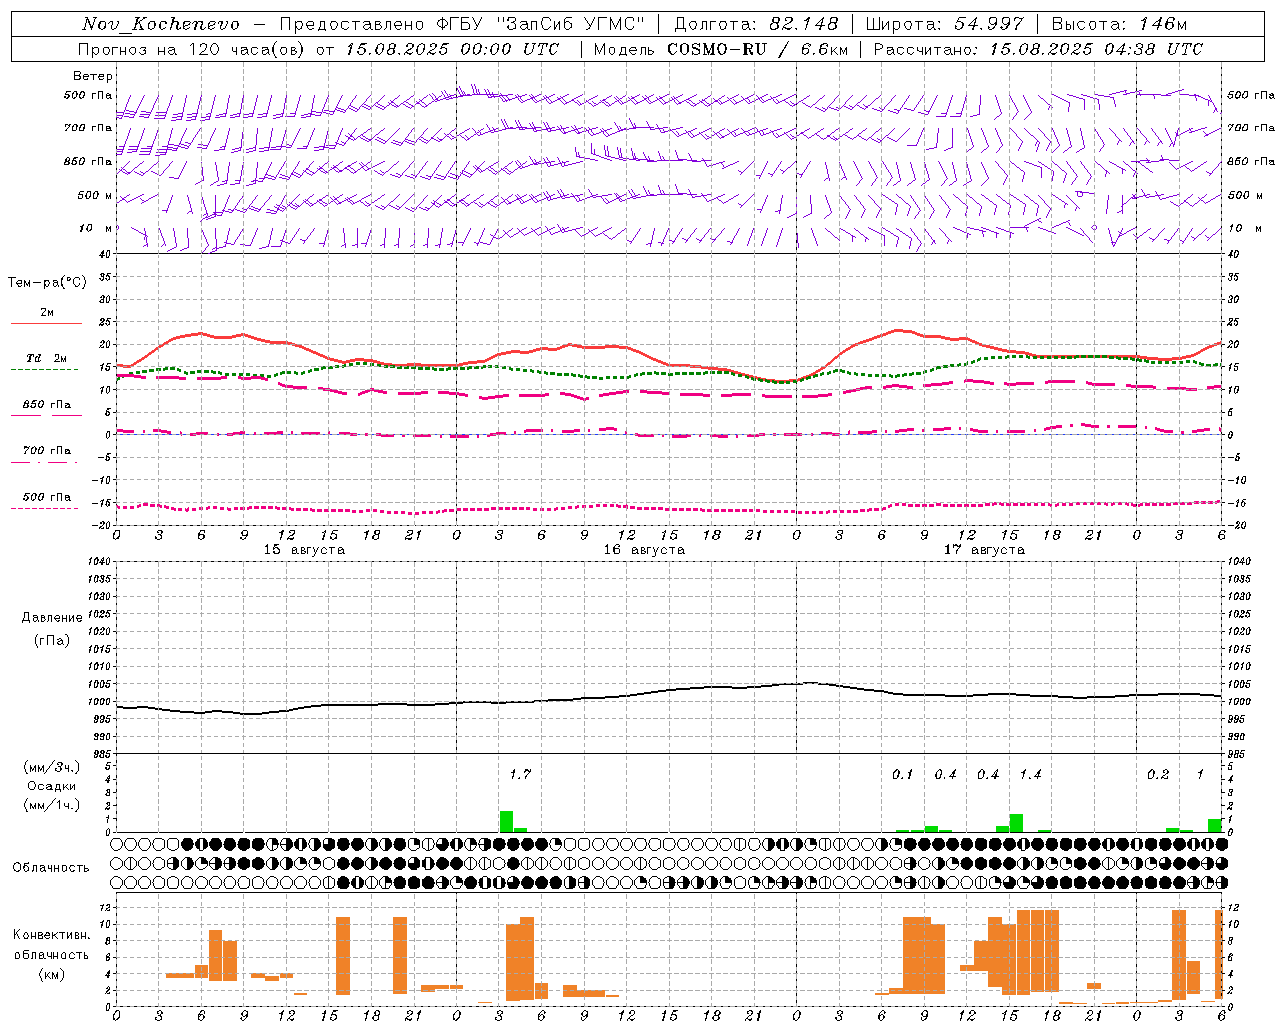Image resolution: width=1280 pixels, height=1024 pixels.
Task: Click the Тем-ра(°C) temperature panel label
Action: [x=47, y=283]
